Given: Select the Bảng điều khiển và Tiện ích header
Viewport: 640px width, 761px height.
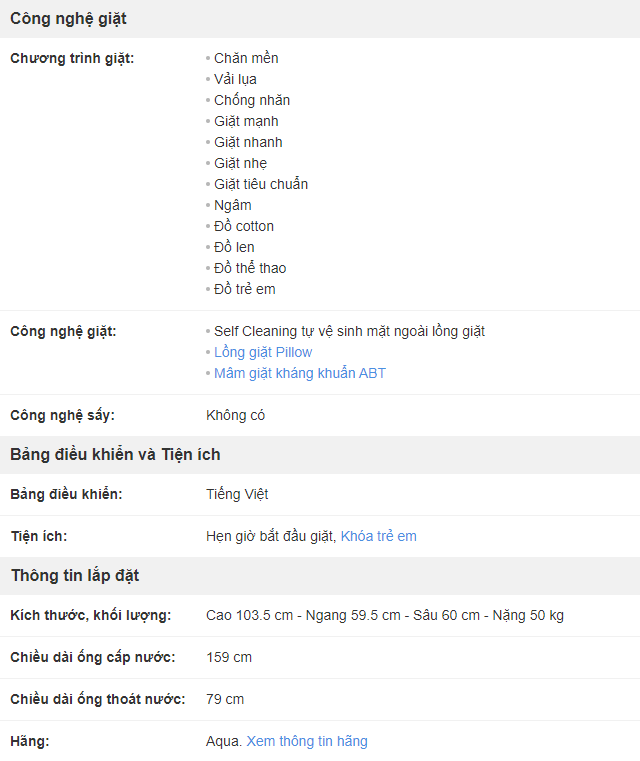Looking at the screenshot, I should pos(115,455).
